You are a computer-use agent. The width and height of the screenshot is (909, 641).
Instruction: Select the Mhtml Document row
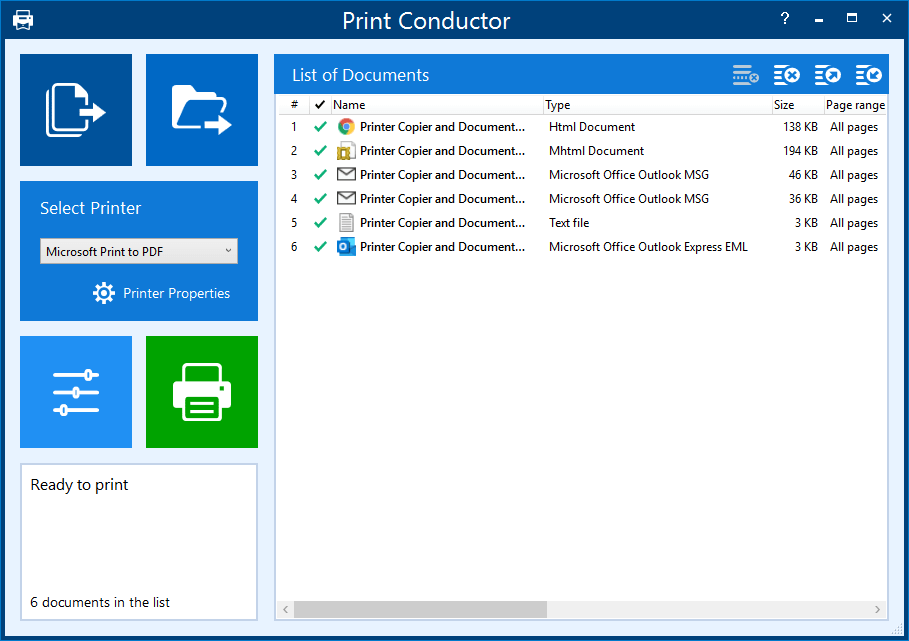coord(596,151)
